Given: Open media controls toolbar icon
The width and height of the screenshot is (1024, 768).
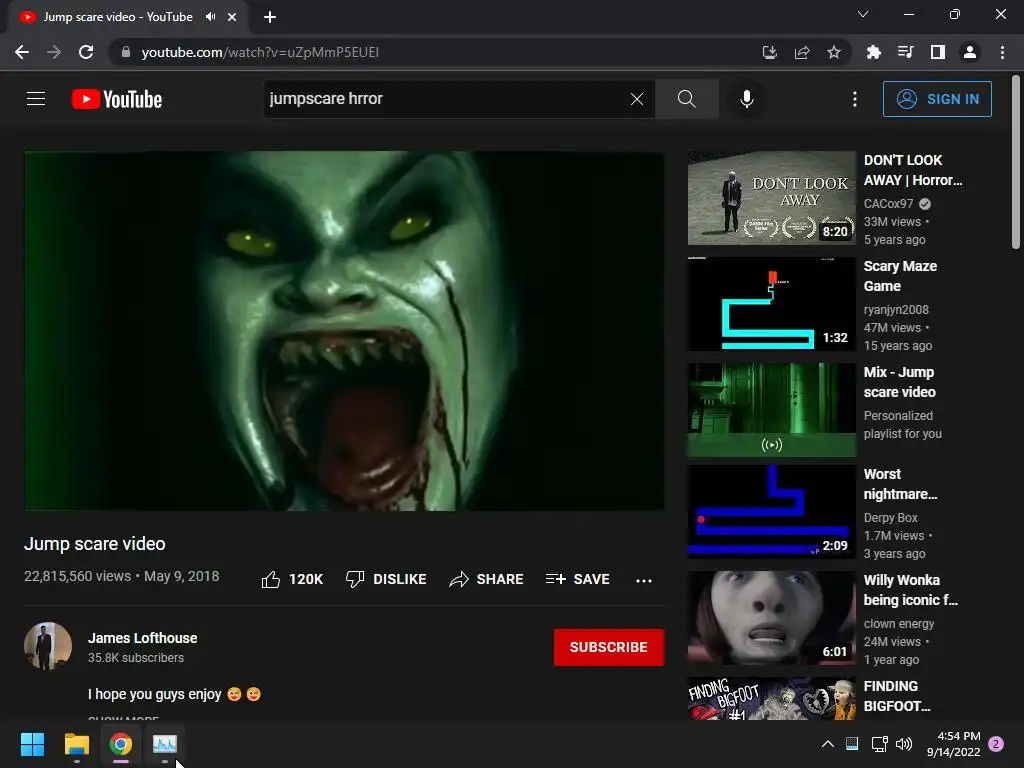Looking at the screenshot, I should (906, 52).
